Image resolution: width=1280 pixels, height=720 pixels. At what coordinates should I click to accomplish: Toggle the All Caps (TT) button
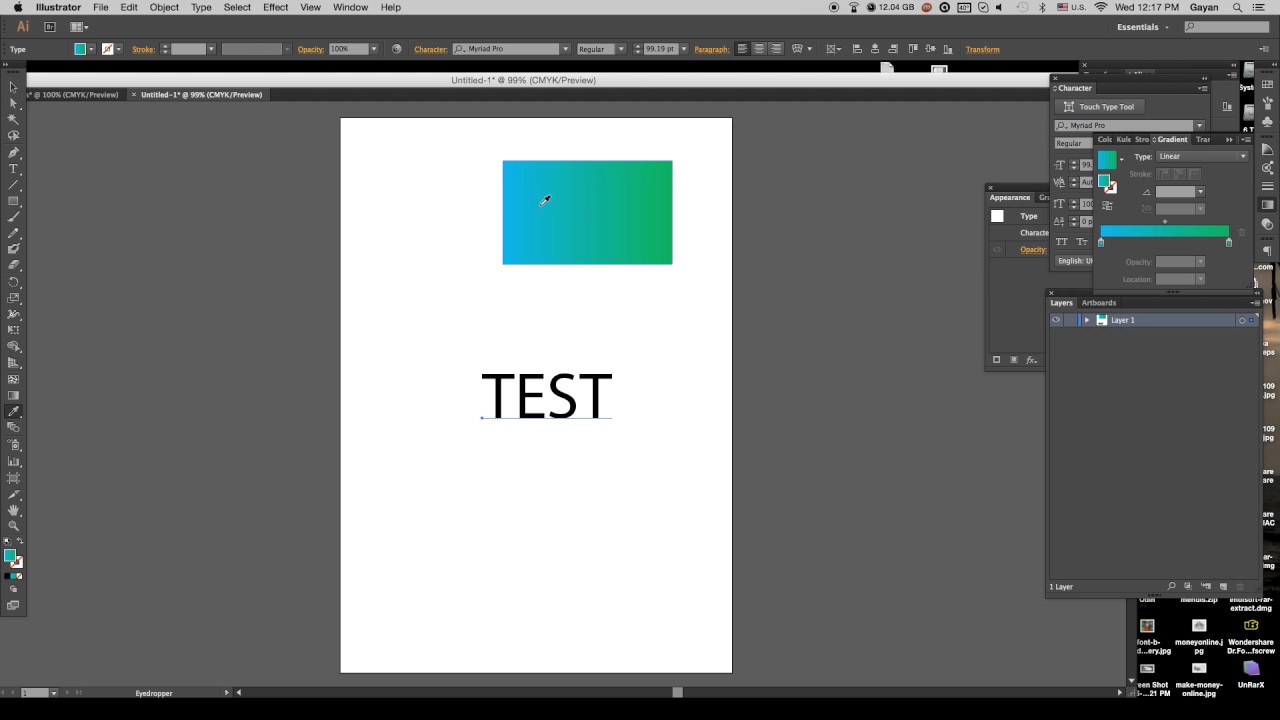click(1062, 242)
